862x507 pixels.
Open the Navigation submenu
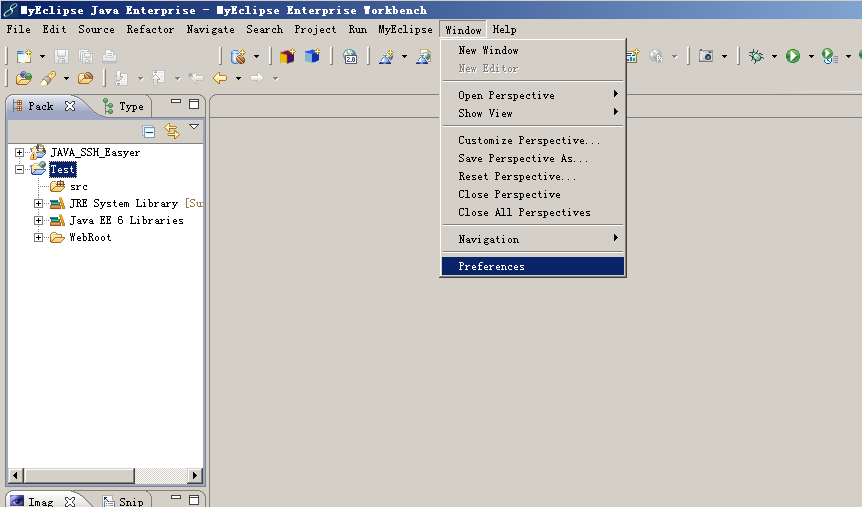pyautogui.click(x=533, y=239)
